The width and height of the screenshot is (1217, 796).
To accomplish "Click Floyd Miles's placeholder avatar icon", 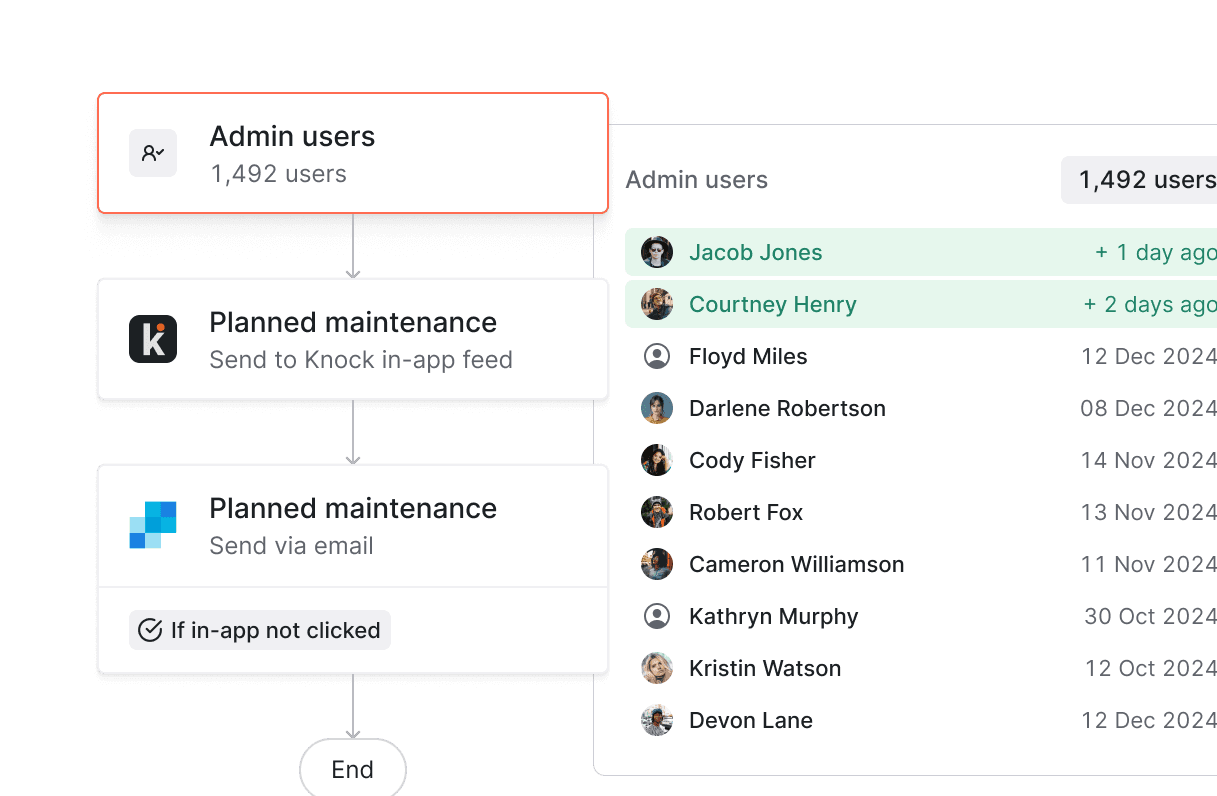I will pos(657,356).
